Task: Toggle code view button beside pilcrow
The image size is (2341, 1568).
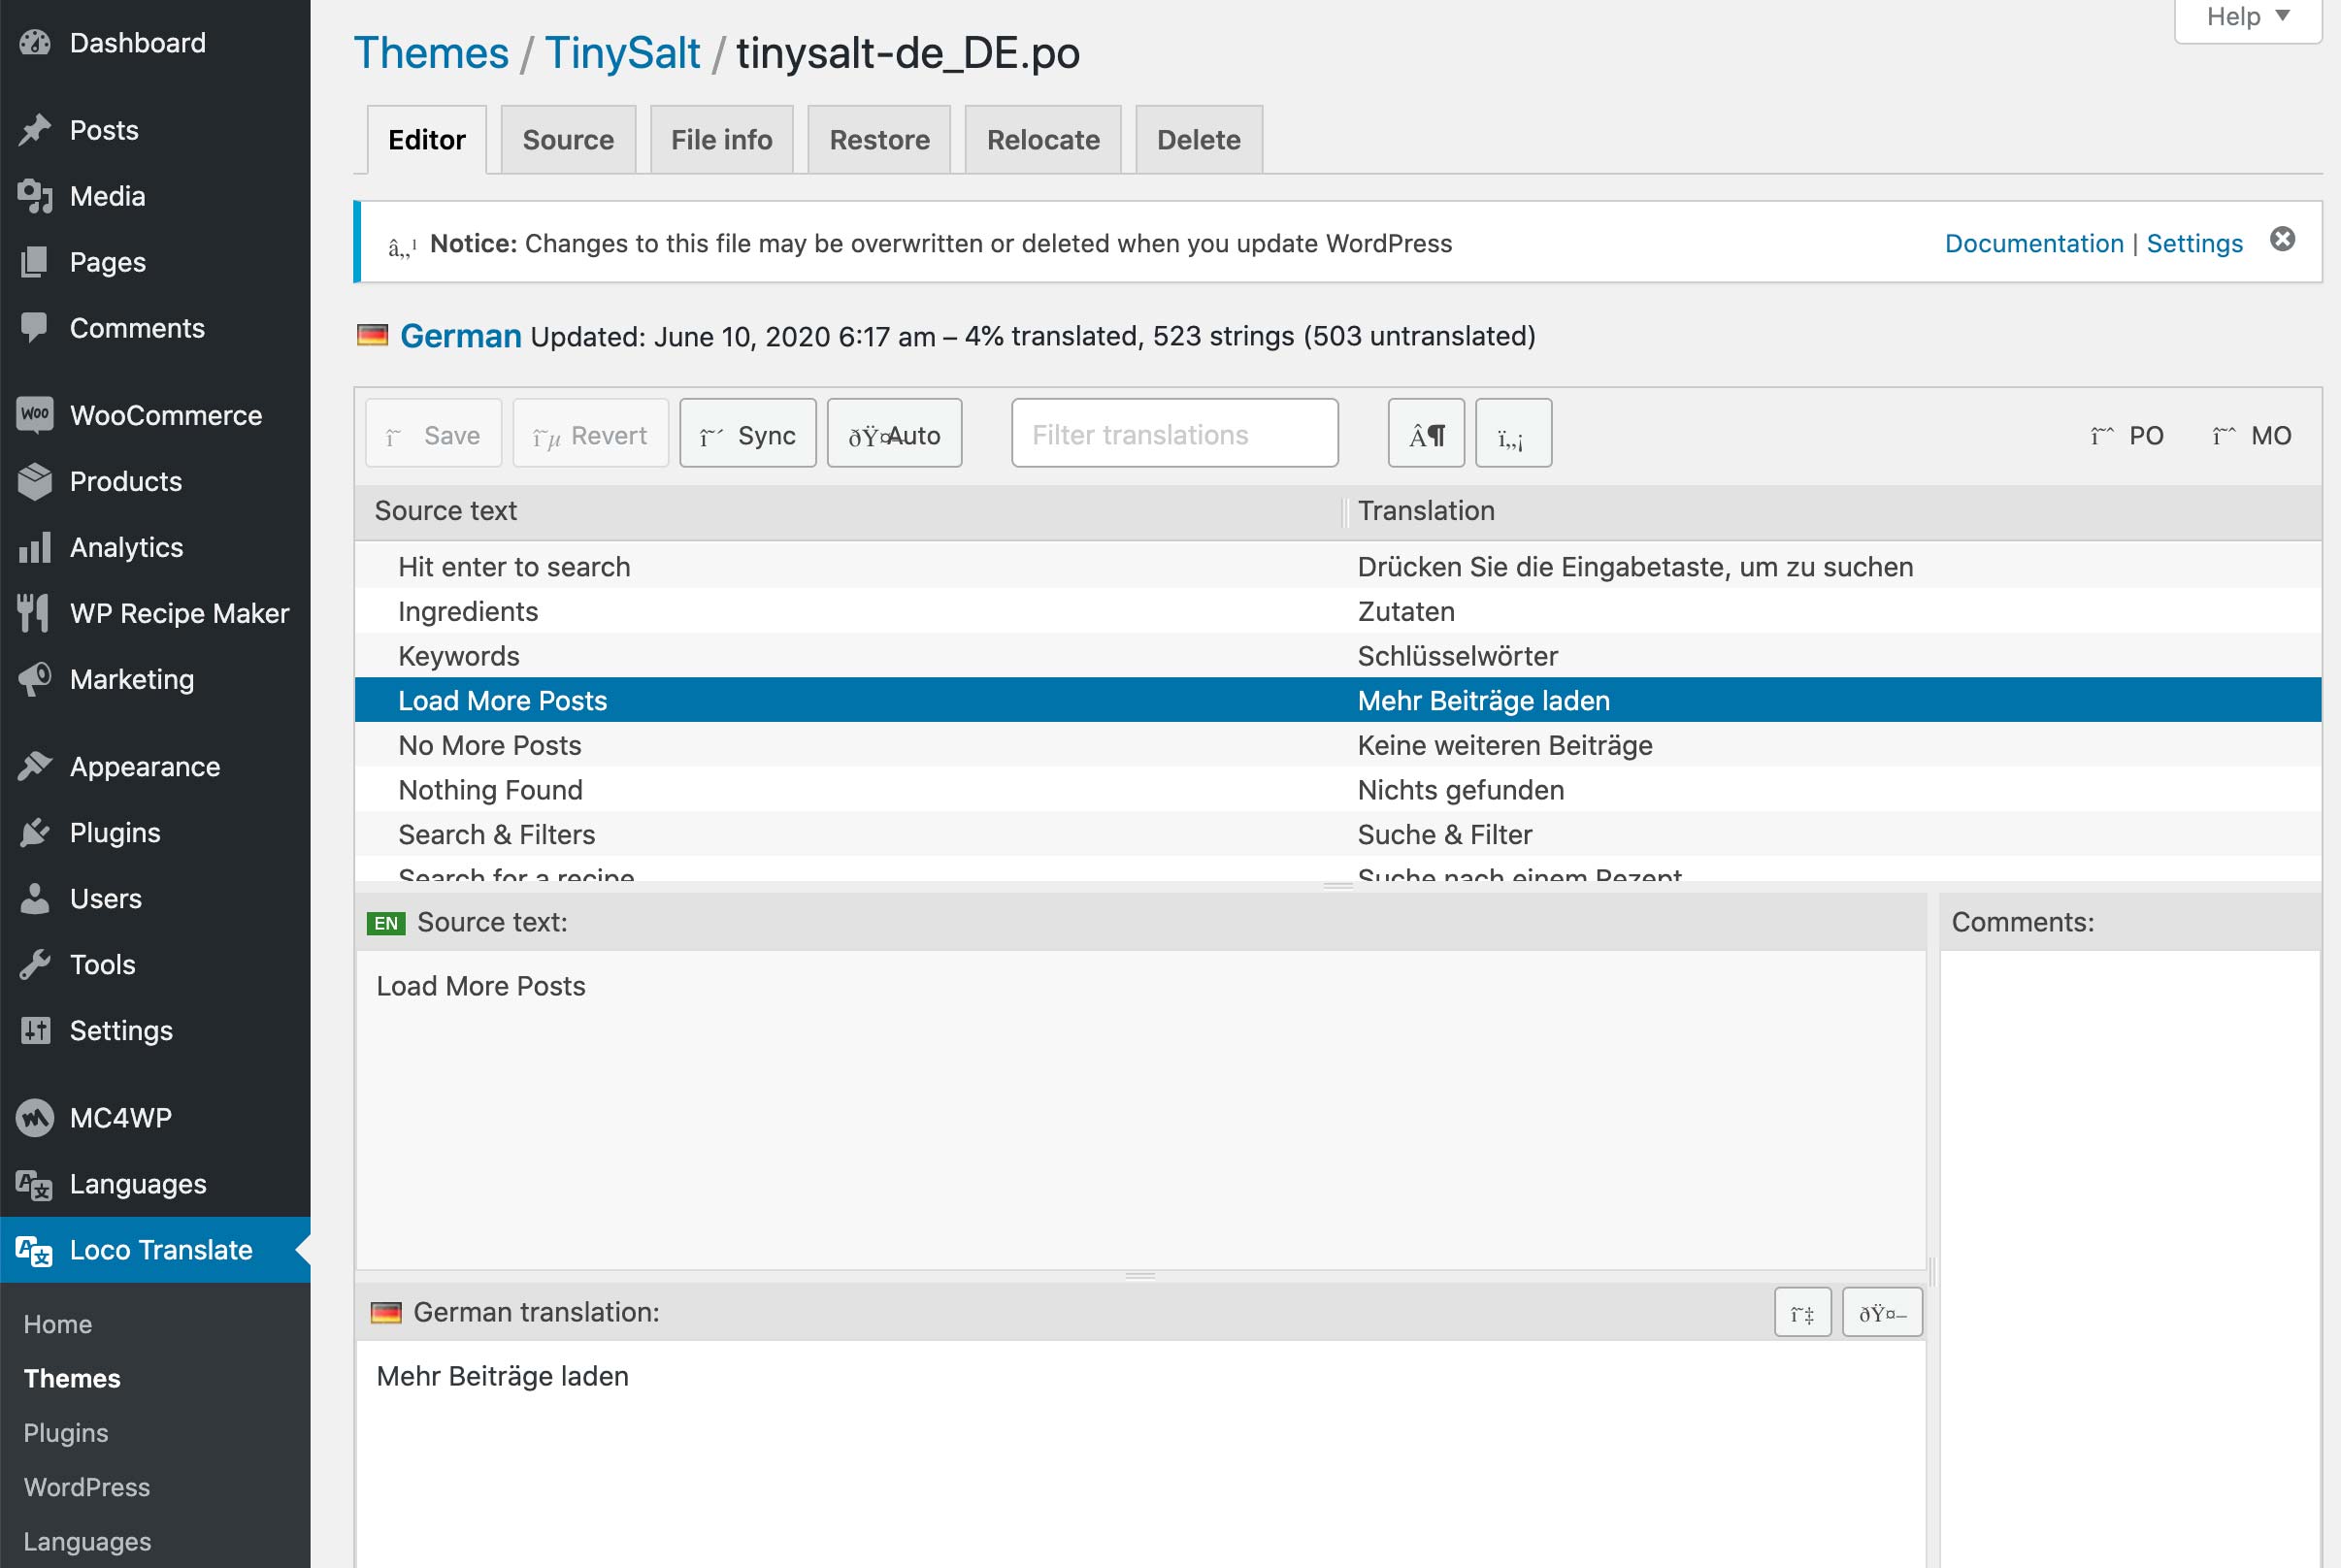Action: coord(1512,434)
